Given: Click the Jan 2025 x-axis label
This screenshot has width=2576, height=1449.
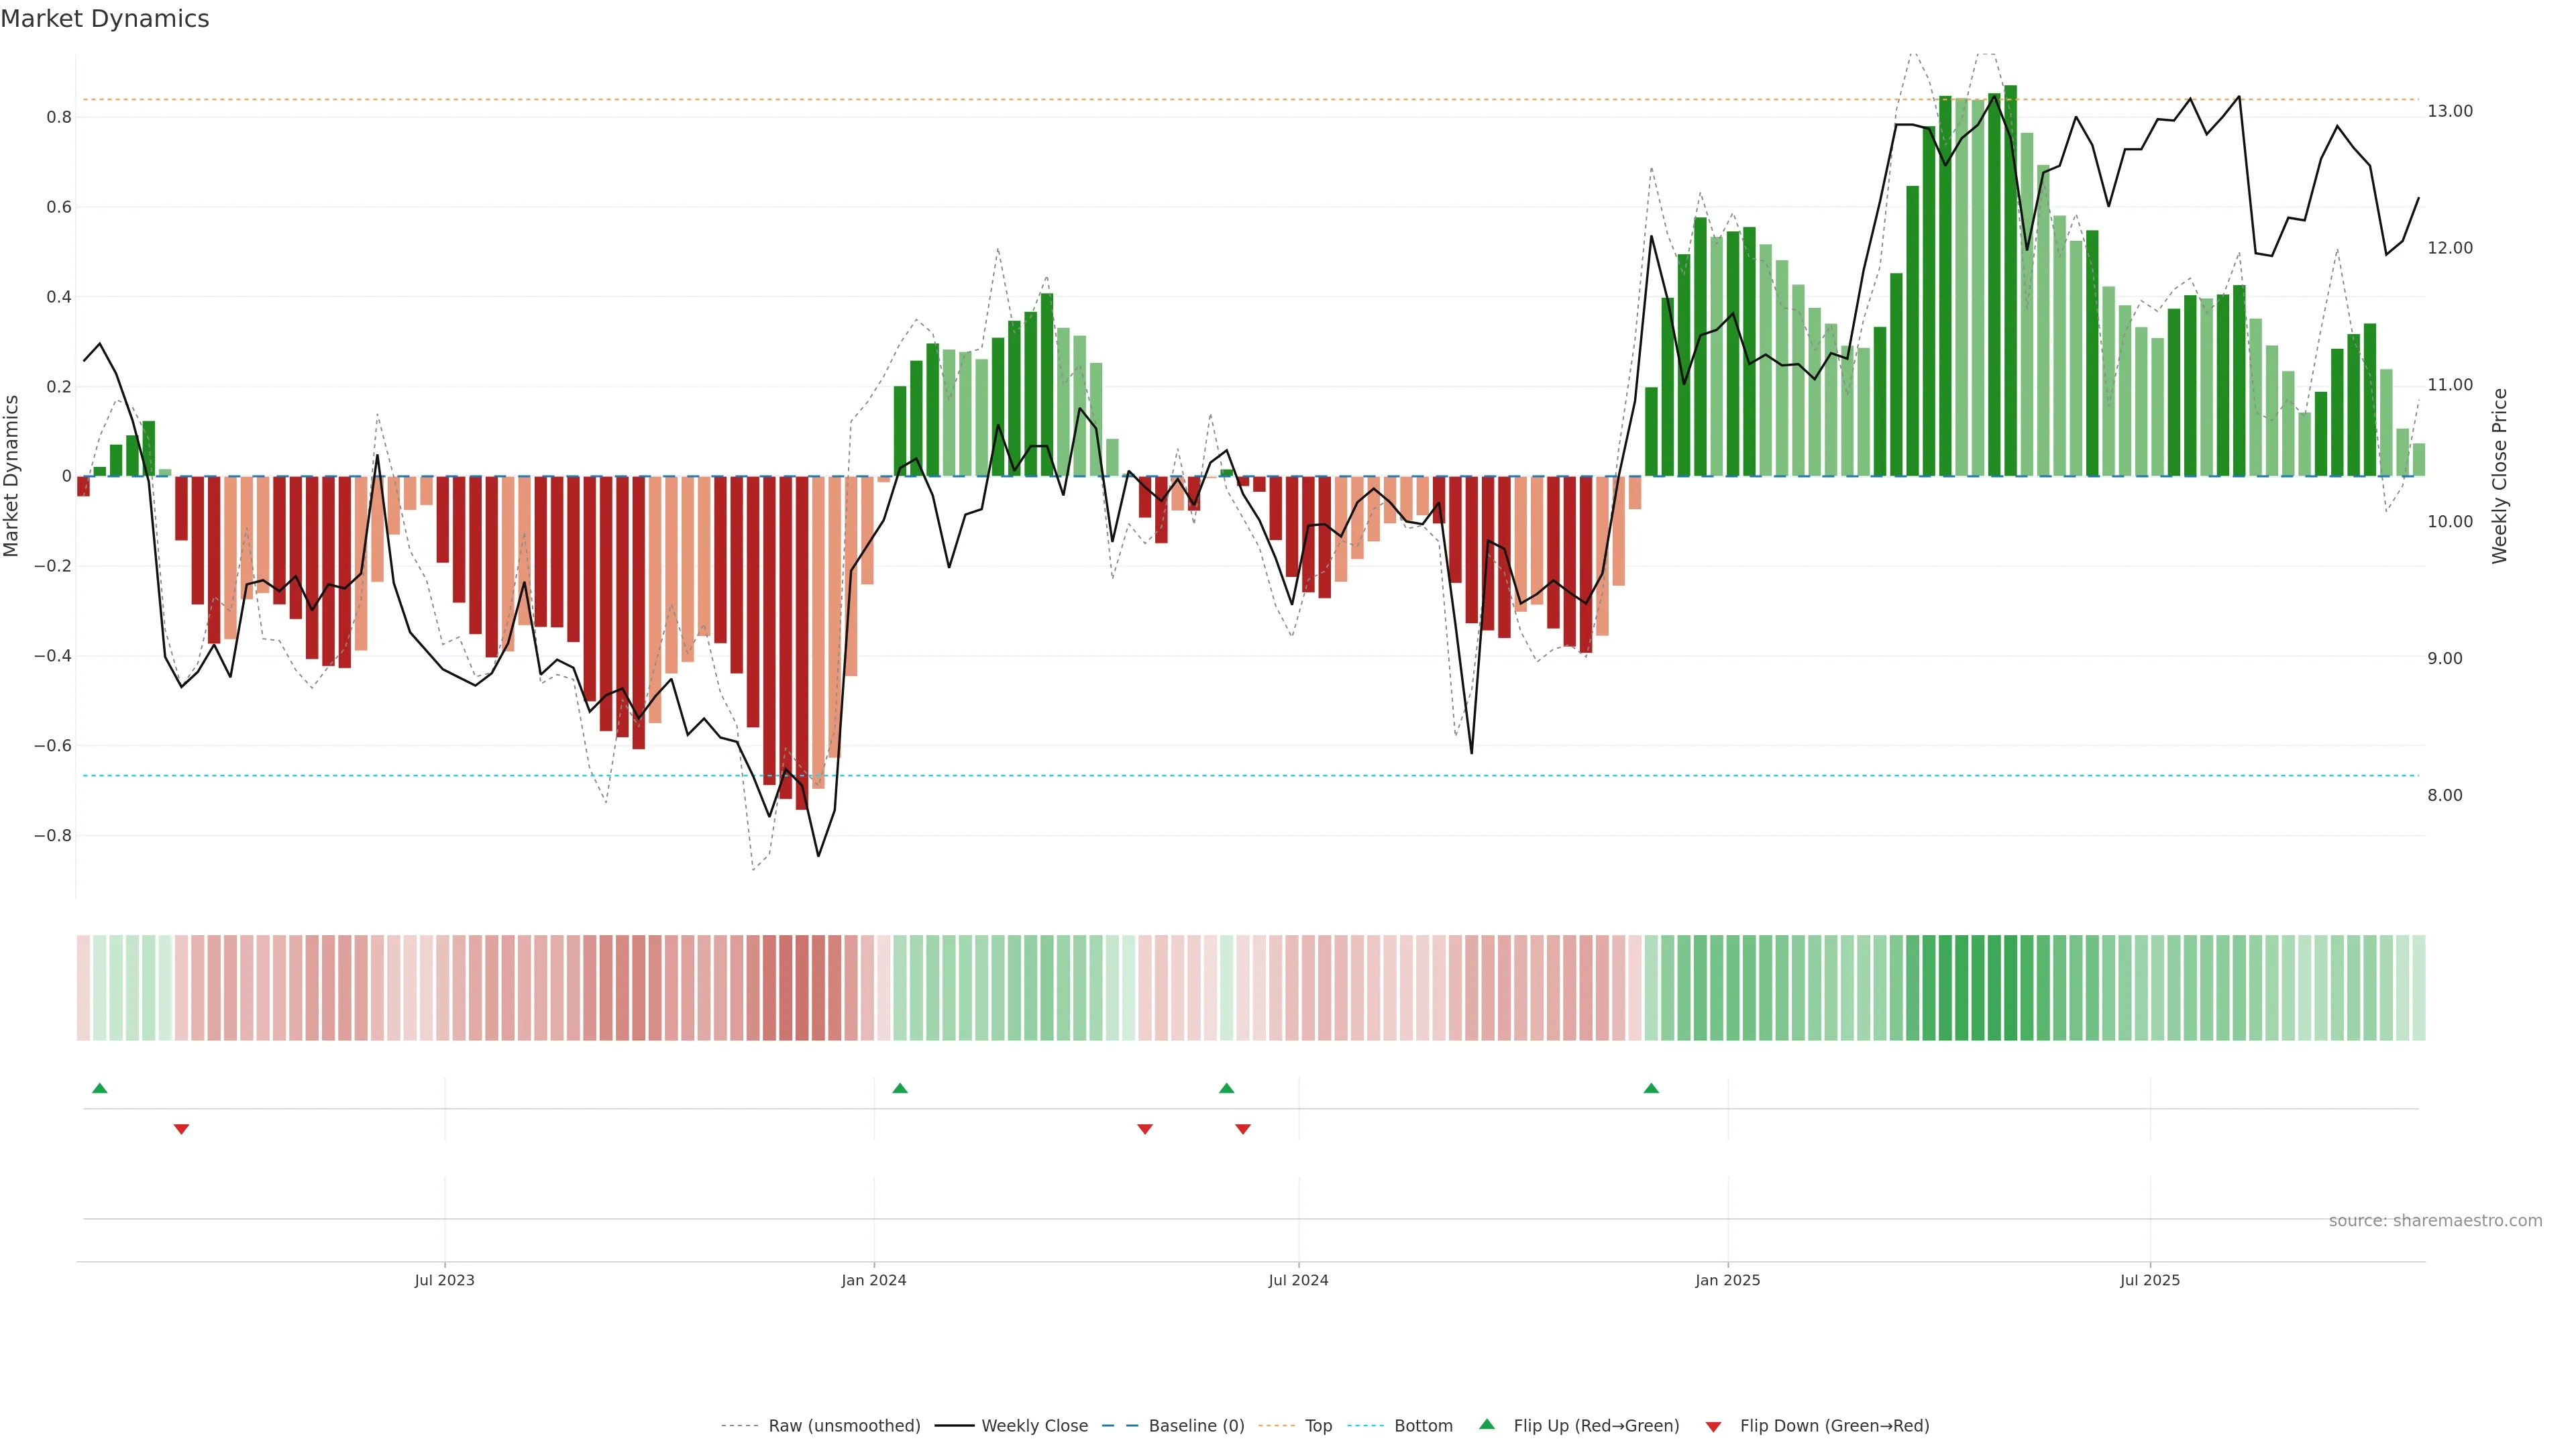Looking at the screenshot, I should [1727, 1280].
